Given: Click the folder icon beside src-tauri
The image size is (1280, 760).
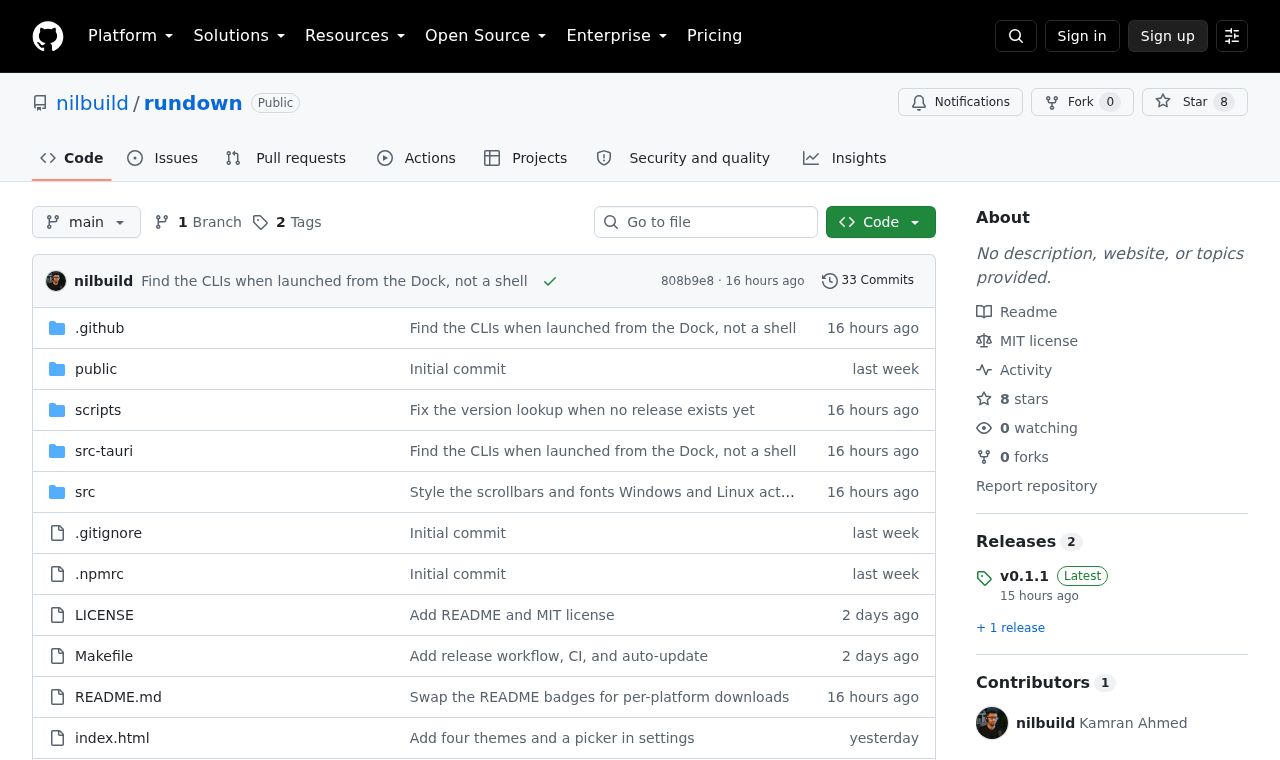Looking at the screenshot, I should click(x=57, y=451).
